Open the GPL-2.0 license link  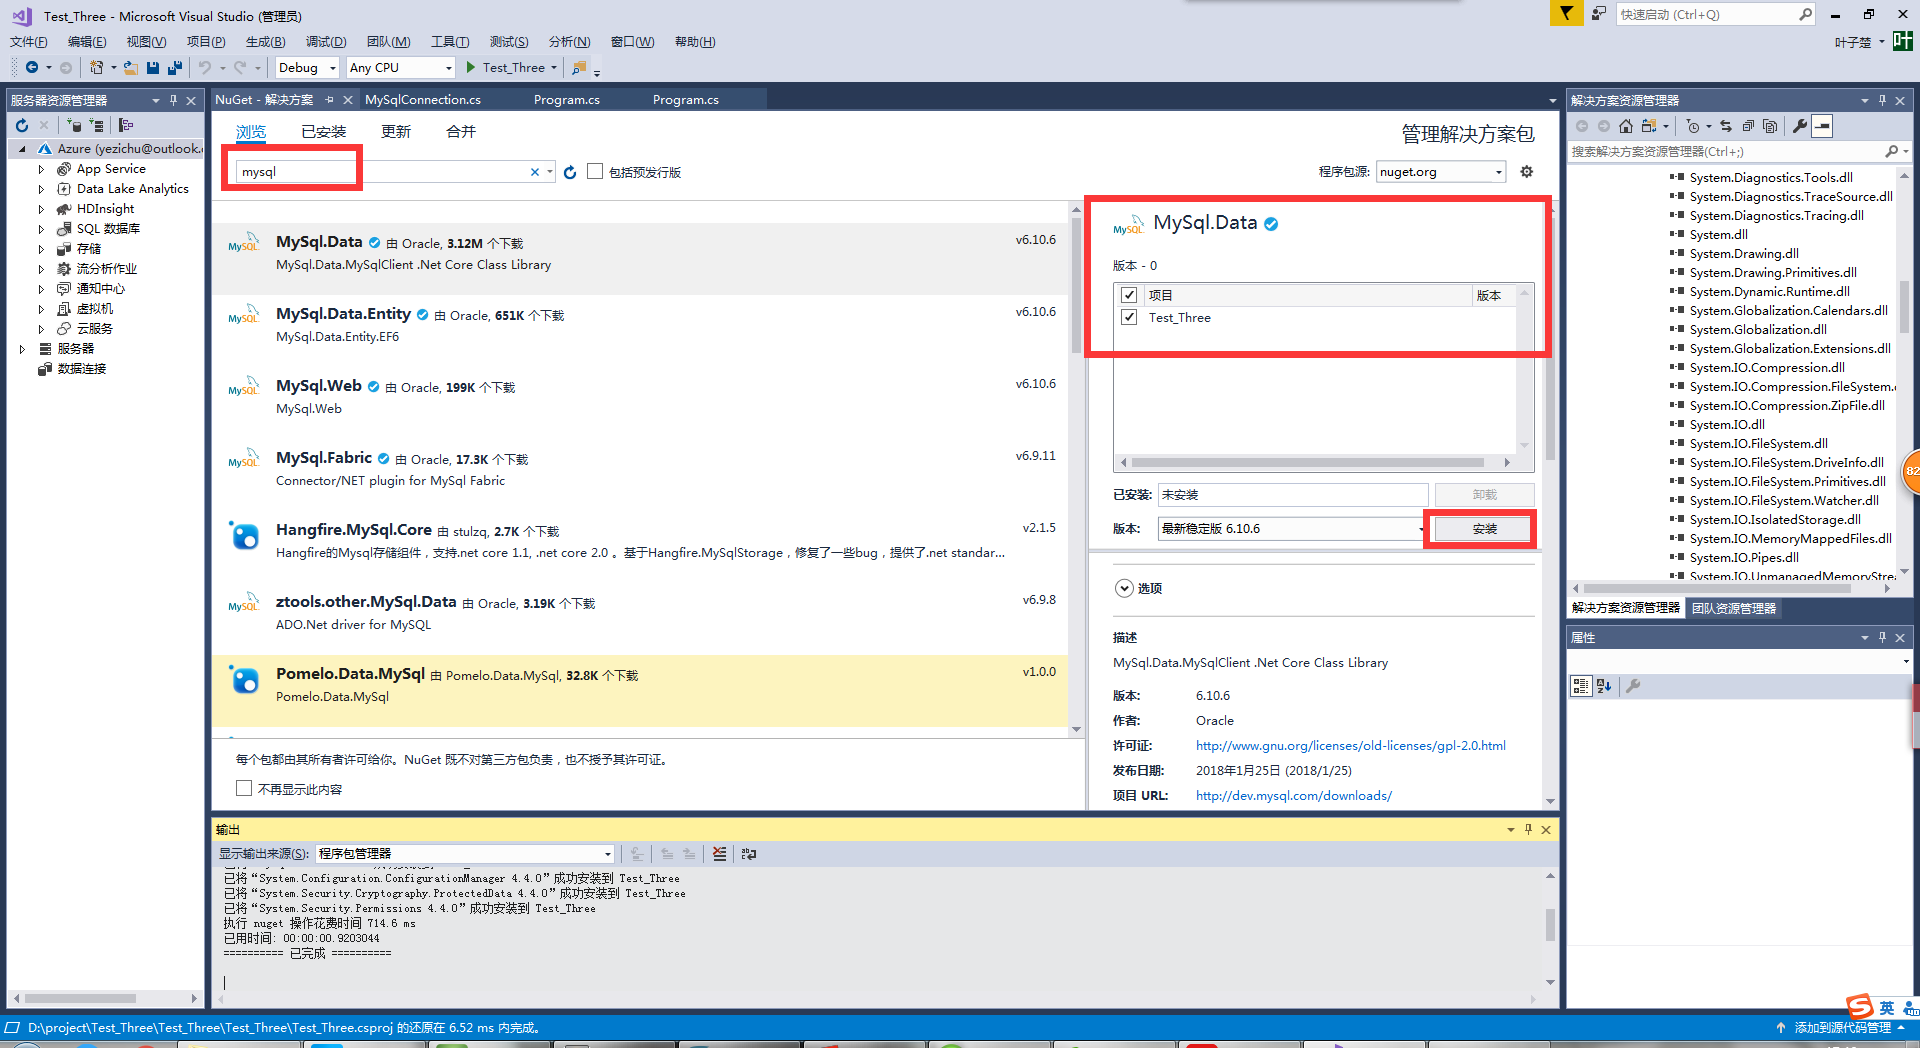click(1351, 745)
